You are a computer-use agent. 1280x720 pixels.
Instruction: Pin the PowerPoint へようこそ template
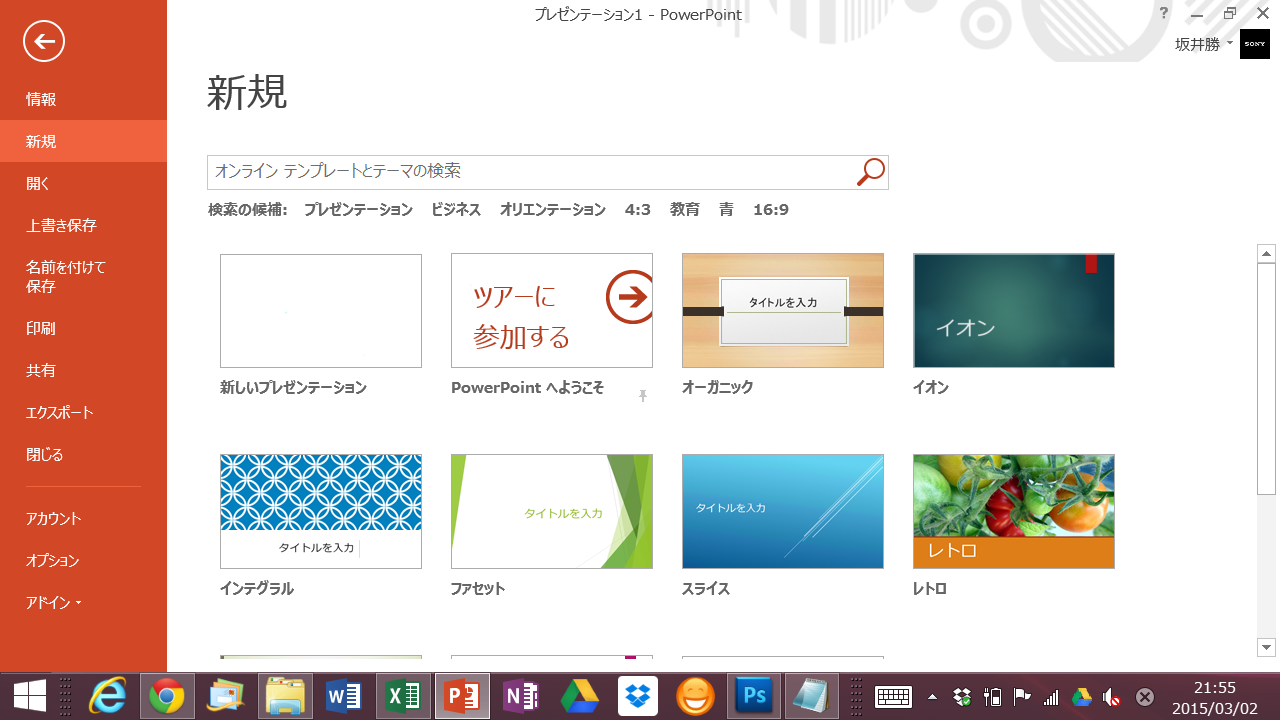[643, 397]
